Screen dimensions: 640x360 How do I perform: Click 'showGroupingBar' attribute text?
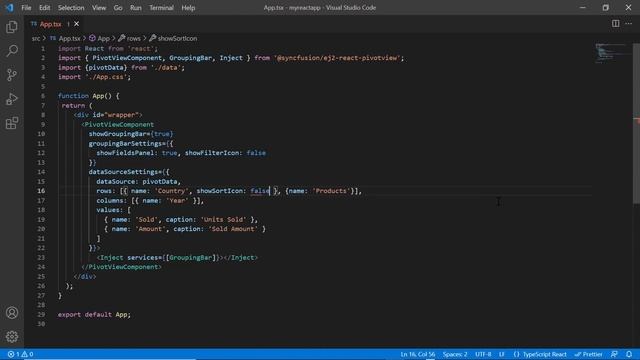117,134
